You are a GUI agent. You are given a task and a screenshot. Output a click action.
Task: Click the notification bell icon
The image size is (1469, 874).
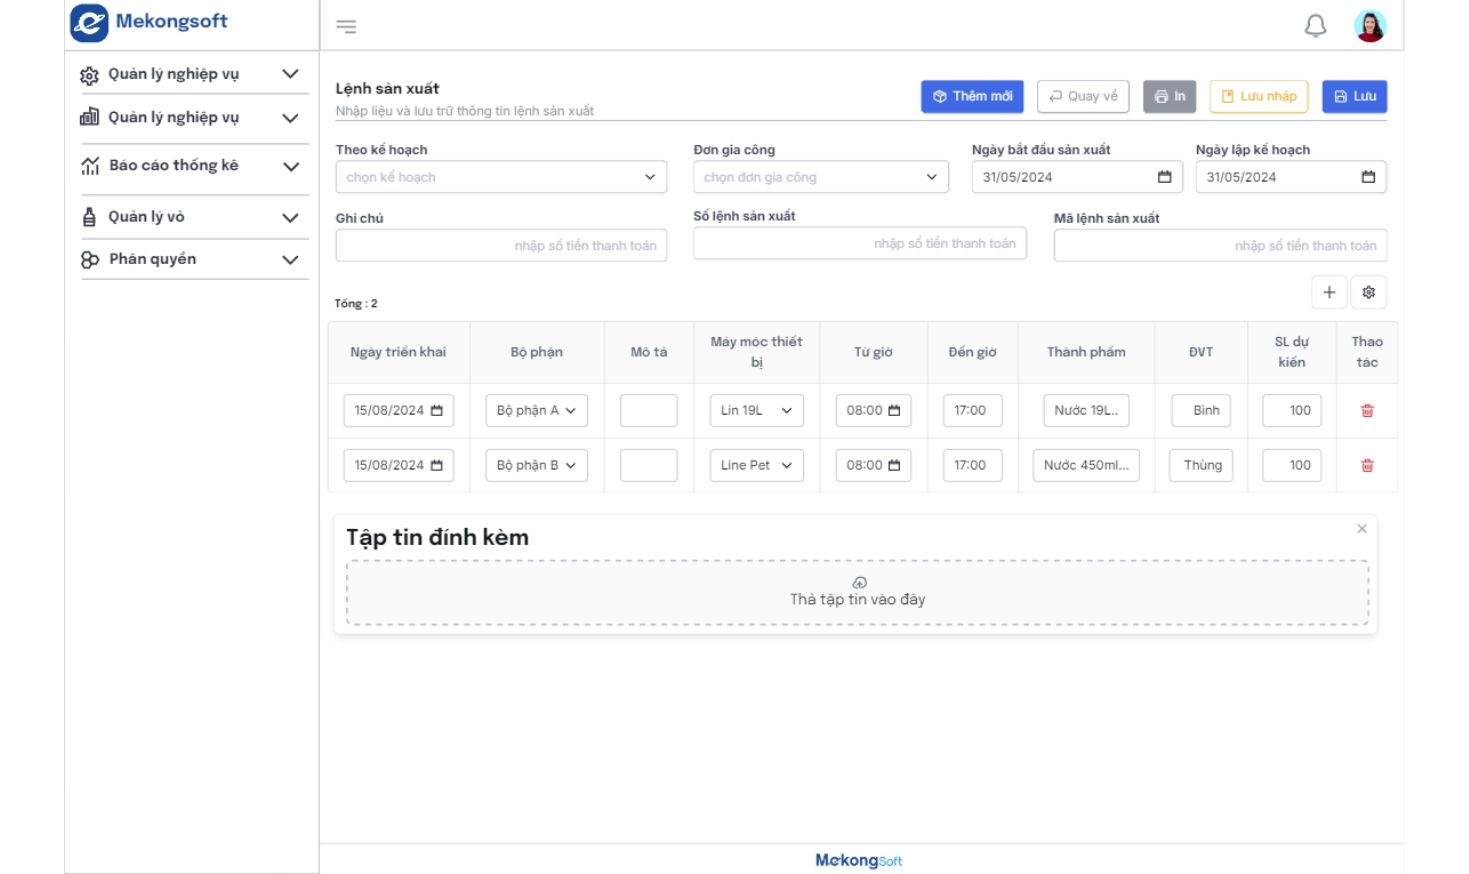pos(1315,26)
